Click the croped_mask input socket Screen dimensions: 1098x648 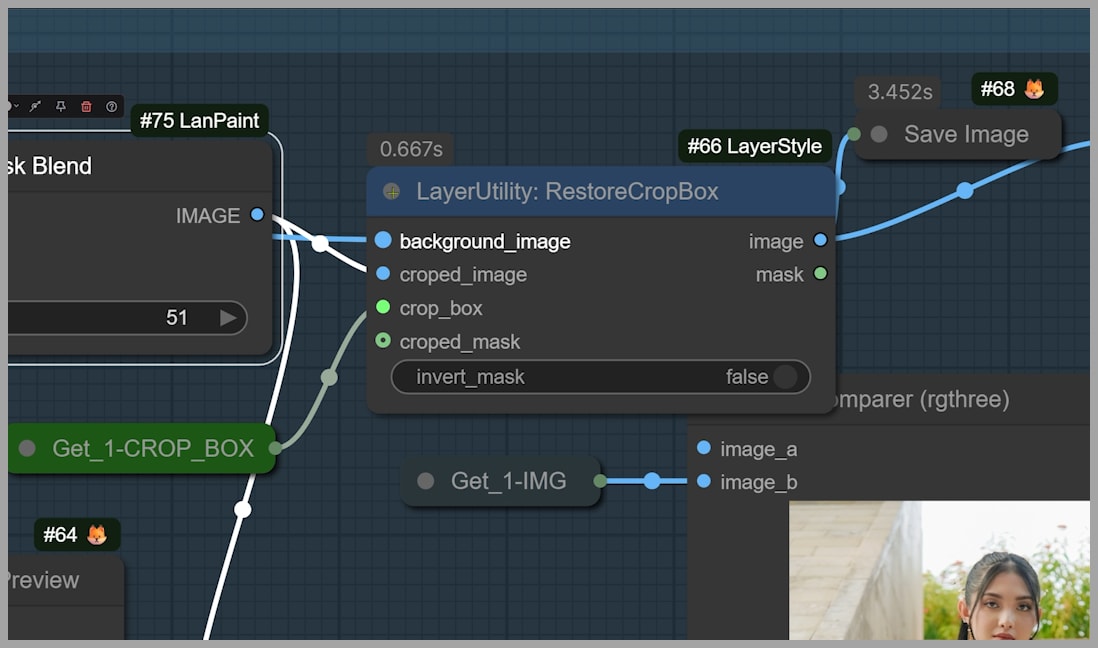pyautogui.click(x=383, y=341)
